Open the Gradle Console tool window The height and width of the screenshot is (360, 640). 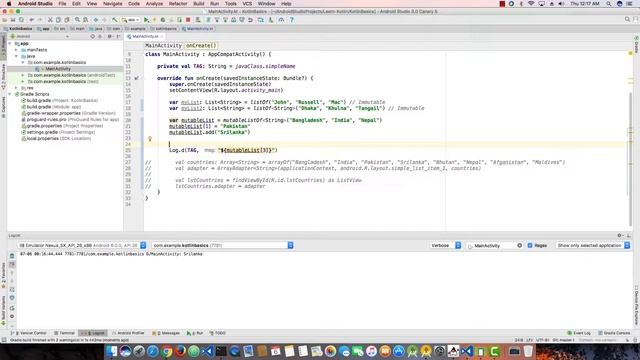[x=614, y=333]
